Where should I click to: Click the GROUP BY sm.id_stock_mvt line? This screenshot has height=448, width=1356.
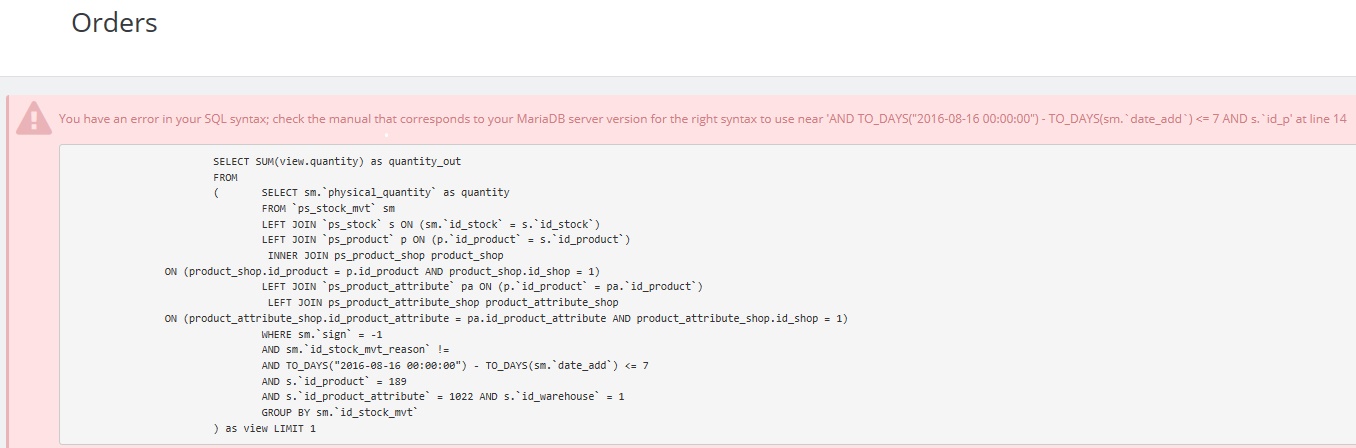340,412
